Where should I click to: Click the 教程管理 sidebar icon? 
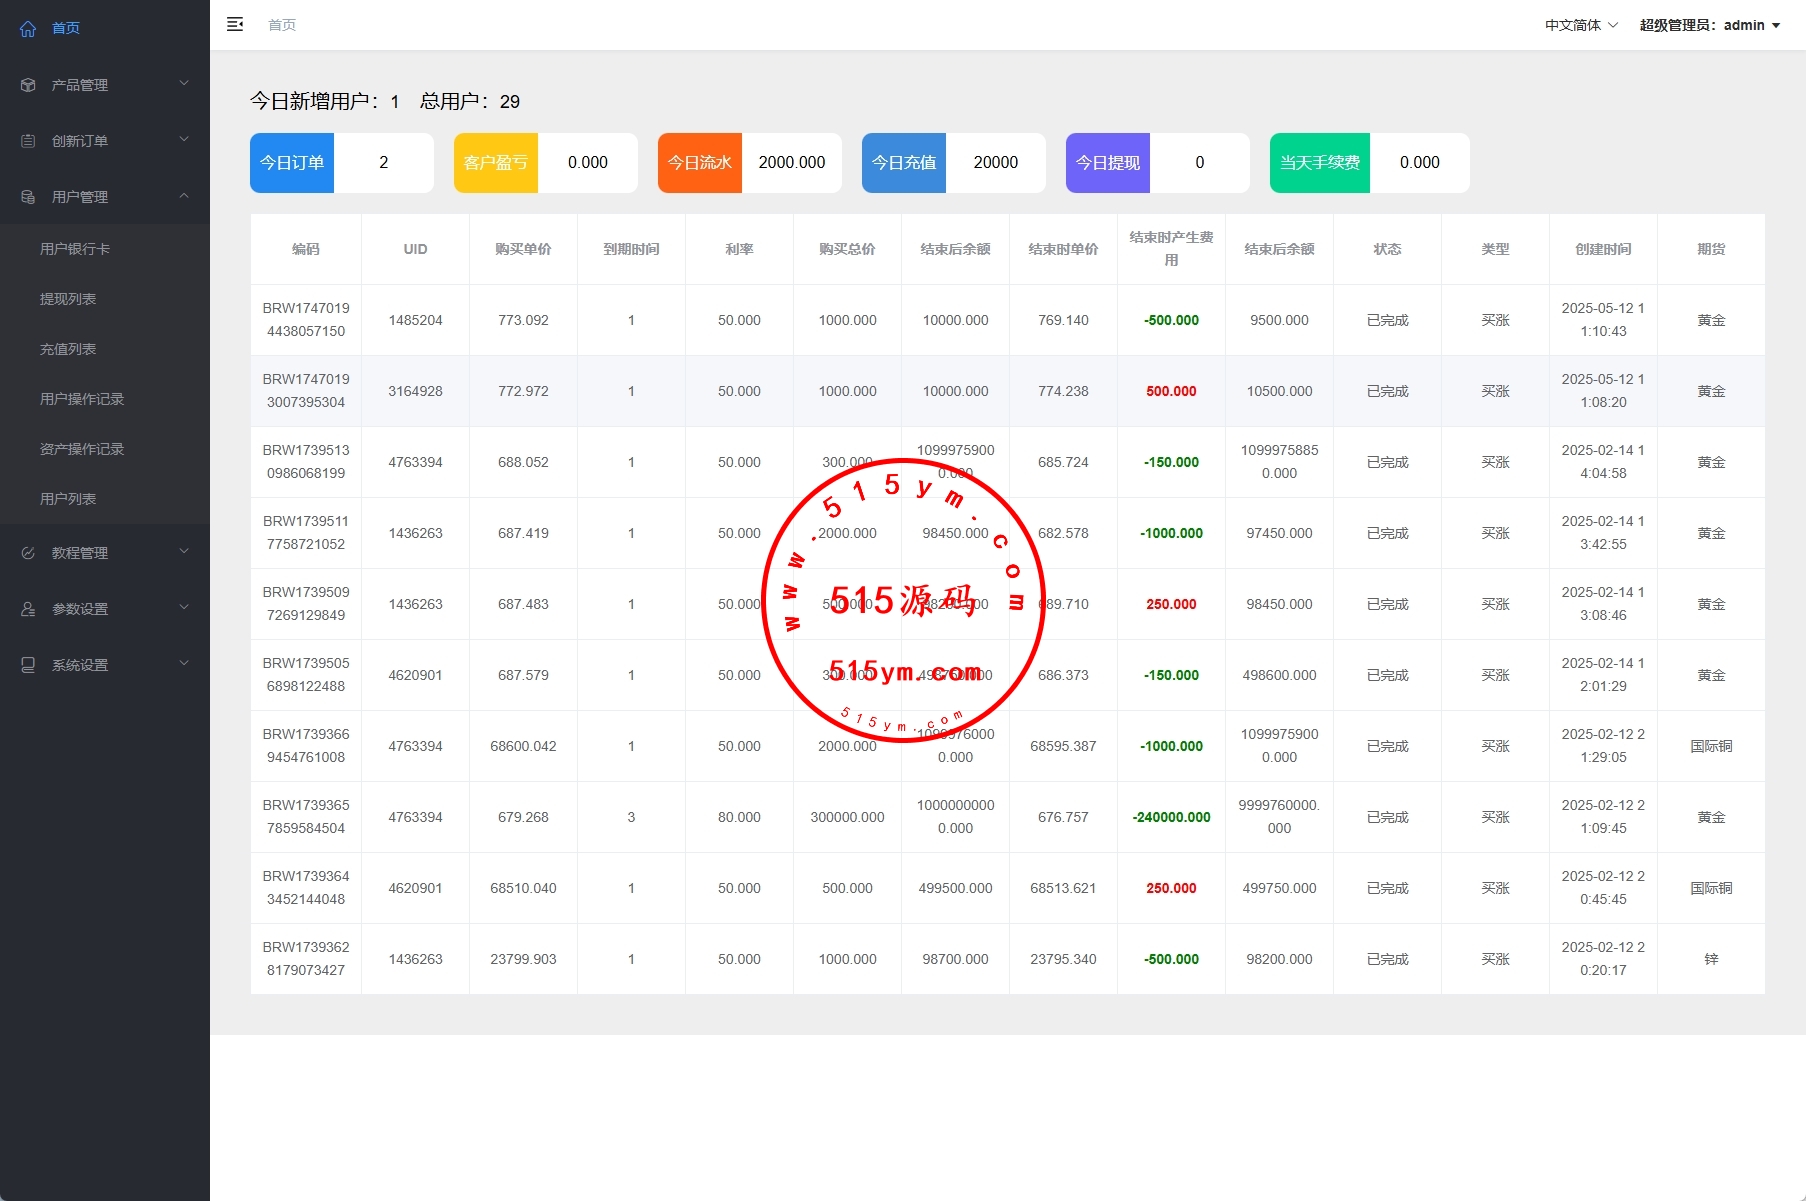coord(28,553)
